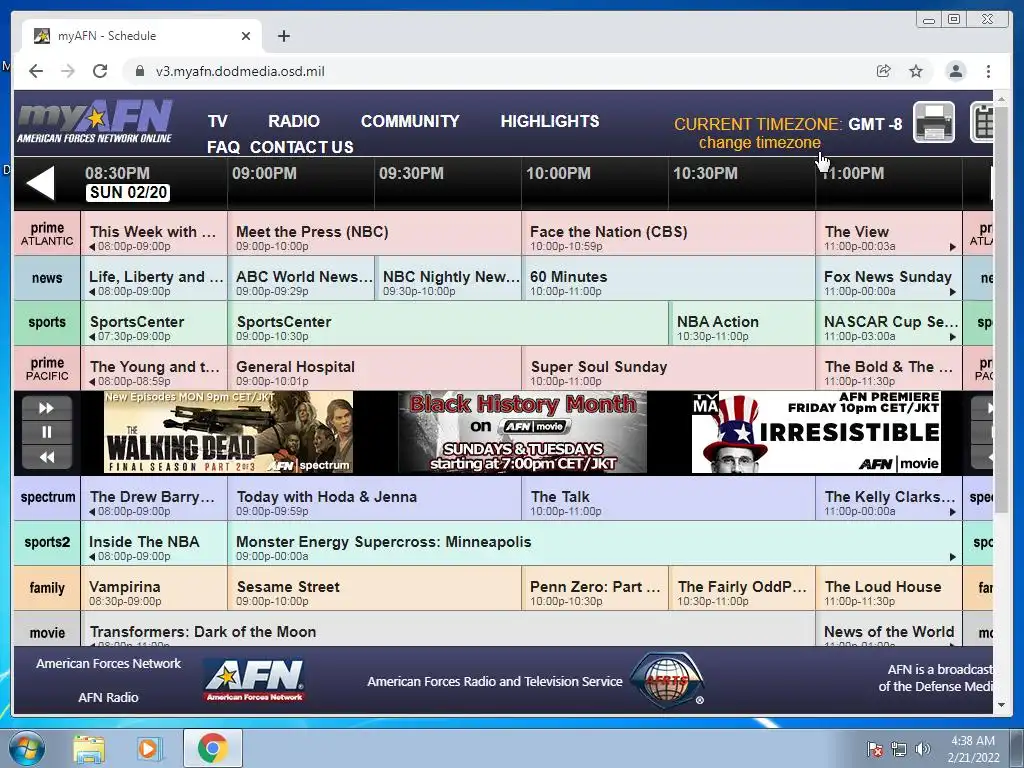
Task: Open the COMMUNITY menu
Action: 410,121
